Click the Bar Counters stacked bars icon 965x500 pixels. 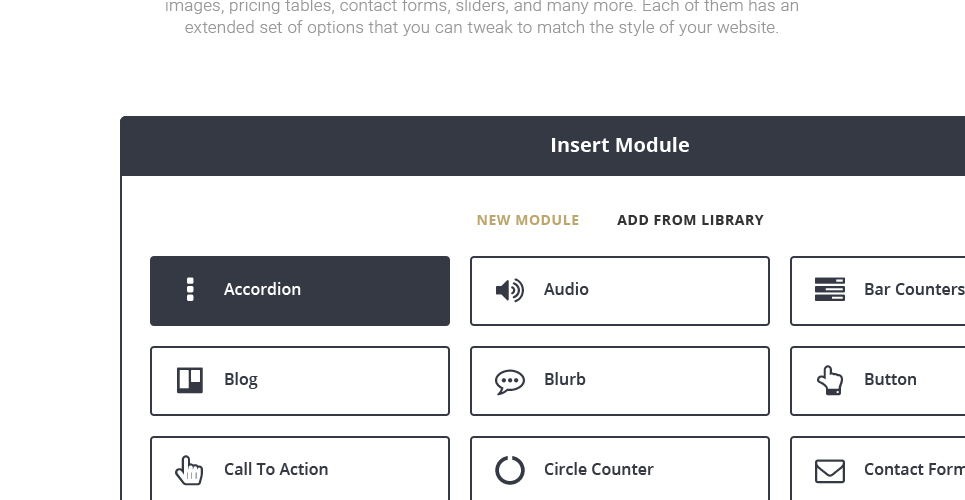click(830, 289)
